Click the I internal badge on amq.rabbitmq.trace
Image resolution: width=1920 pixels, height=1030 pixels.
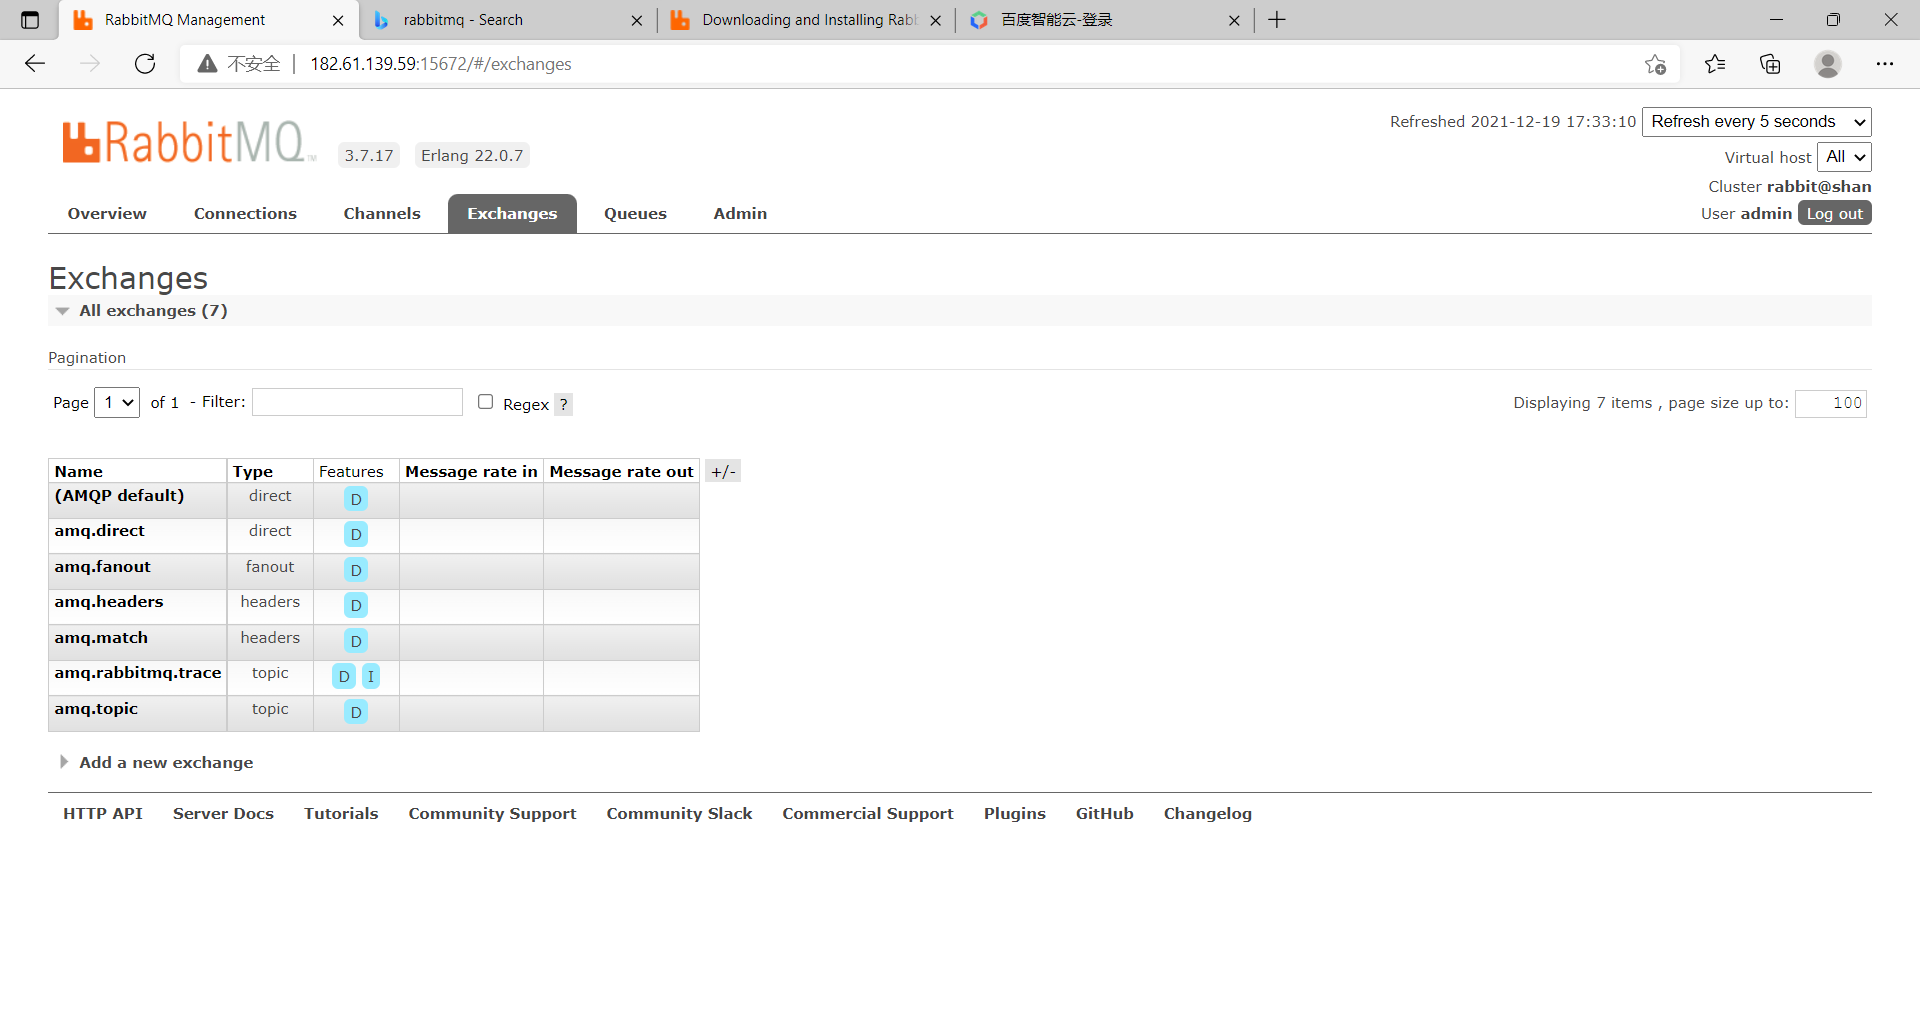pos(371,676)
